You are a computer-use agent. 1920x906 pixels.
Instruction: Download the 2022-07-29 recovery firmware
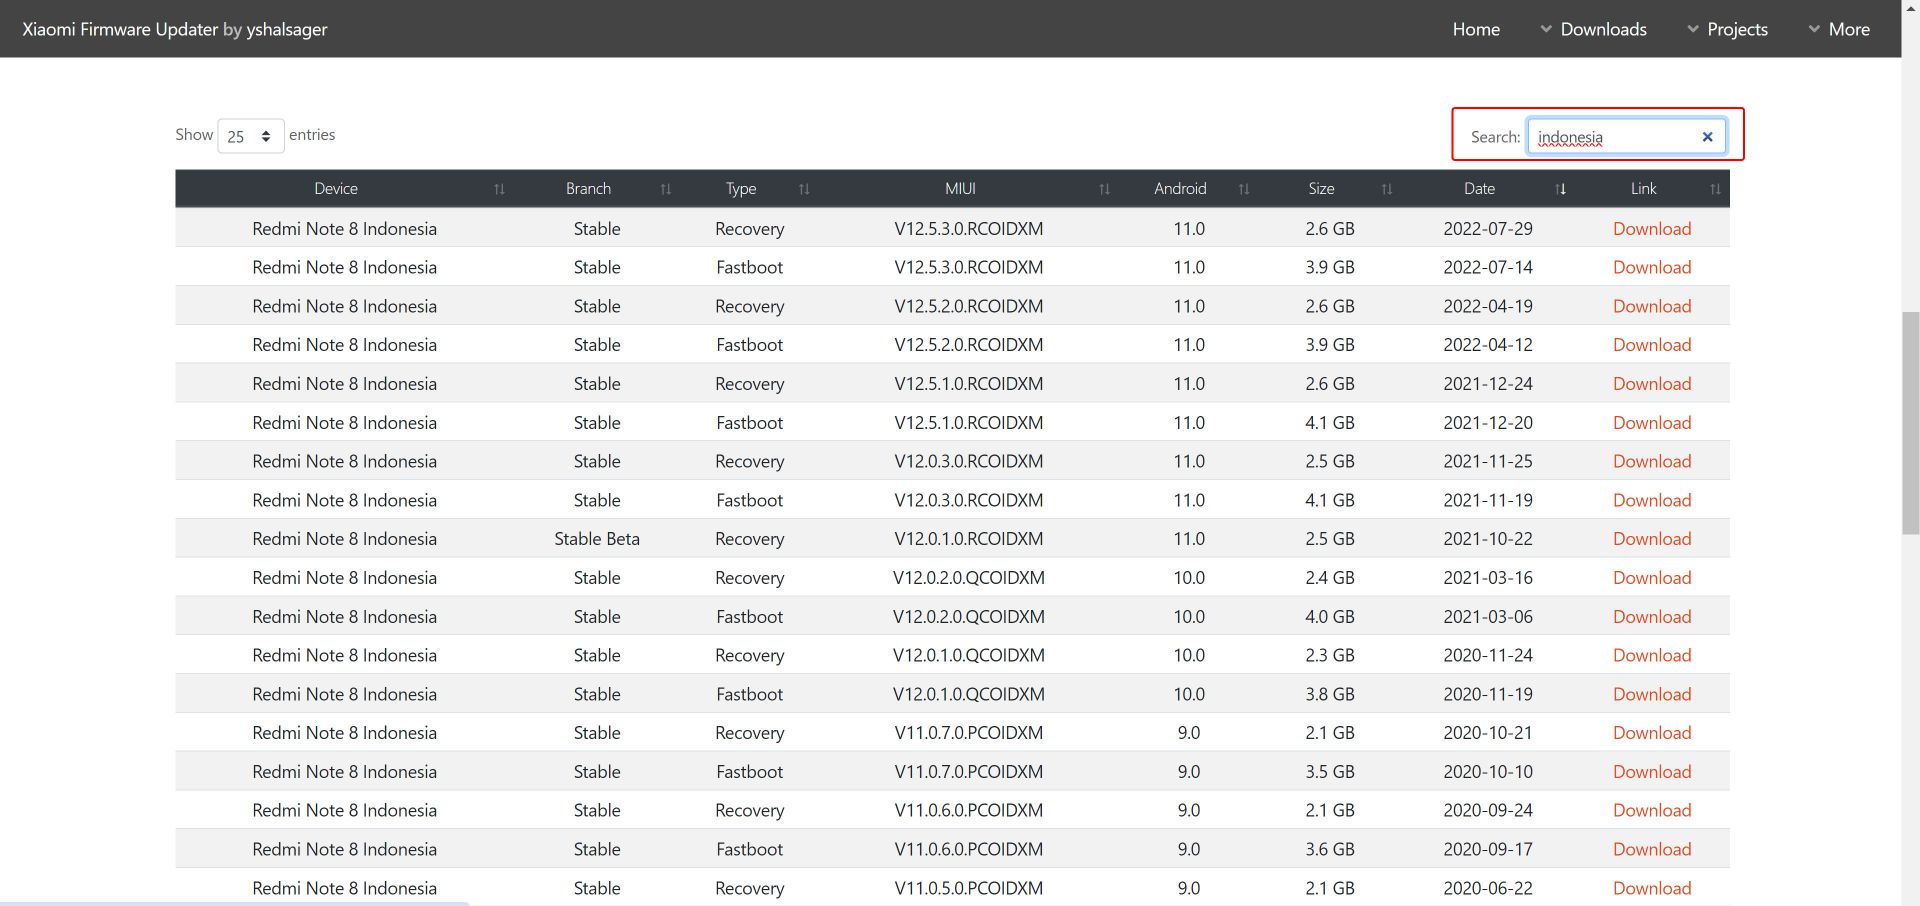tap(1652, 228)
